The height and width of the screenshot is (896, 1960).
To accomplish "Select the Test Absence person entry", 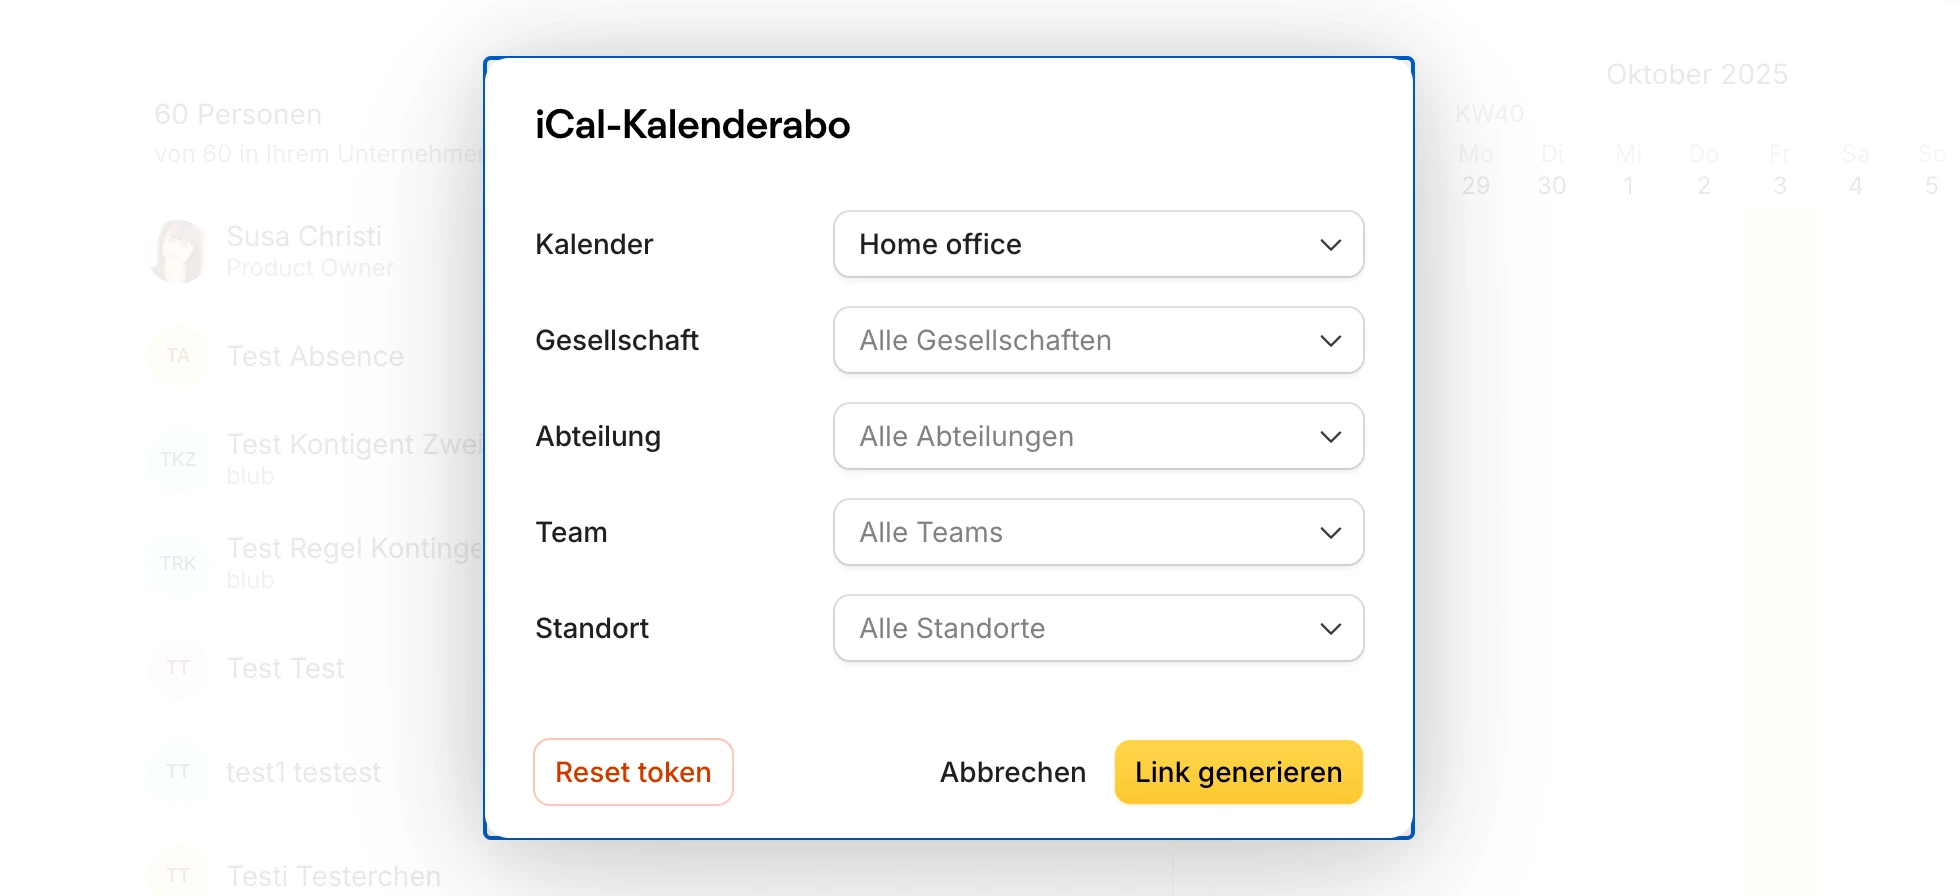I will (x=315, y=357).
